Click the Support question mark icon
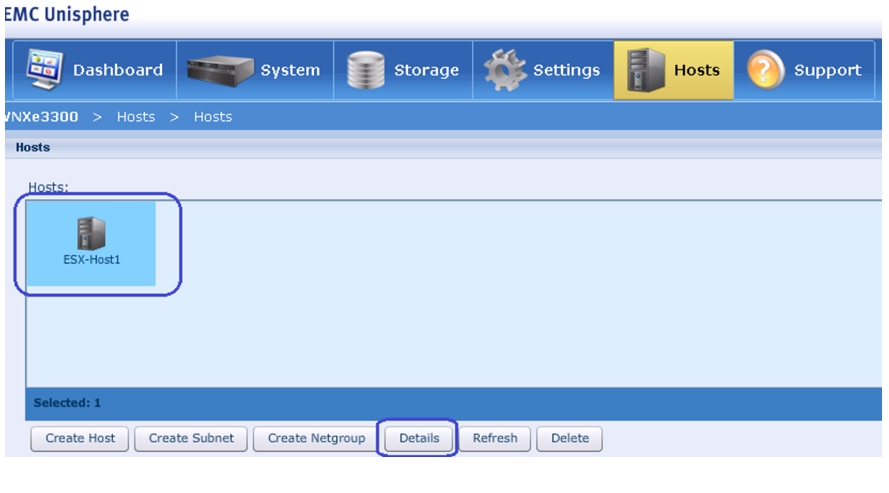889x493 pixels. [765, 70]
